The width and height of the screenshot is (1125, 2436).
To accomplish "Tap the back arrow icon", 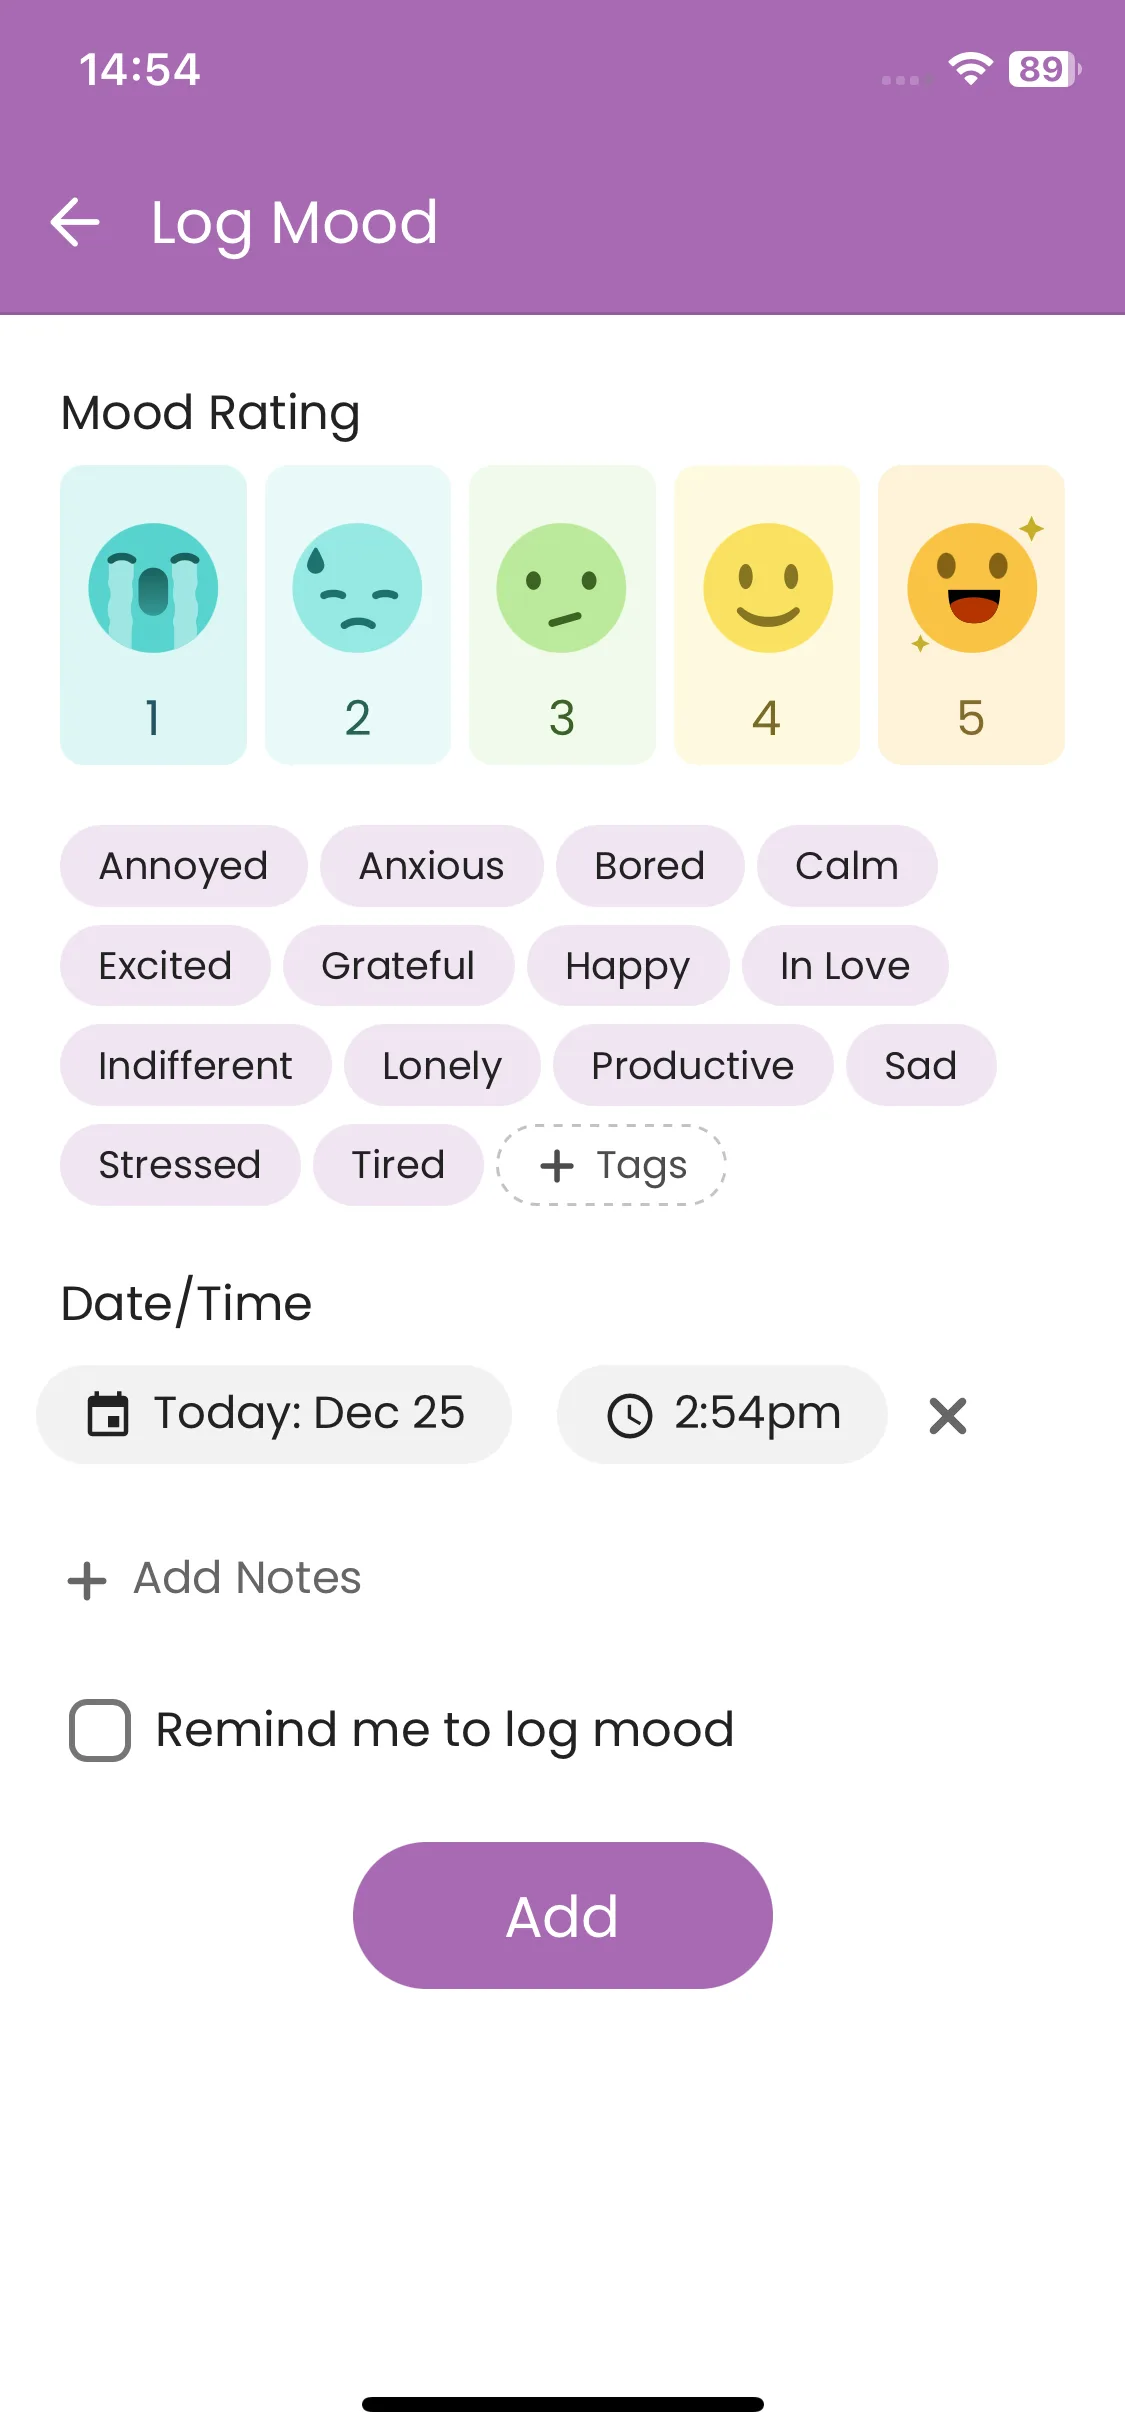I will point(75,222).
